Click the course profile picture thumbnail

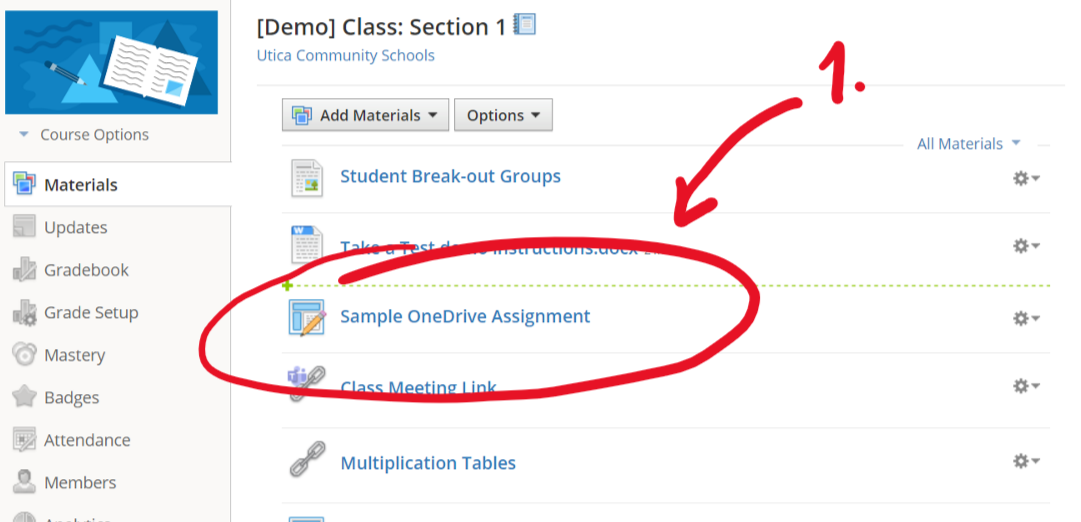point(110,62)
